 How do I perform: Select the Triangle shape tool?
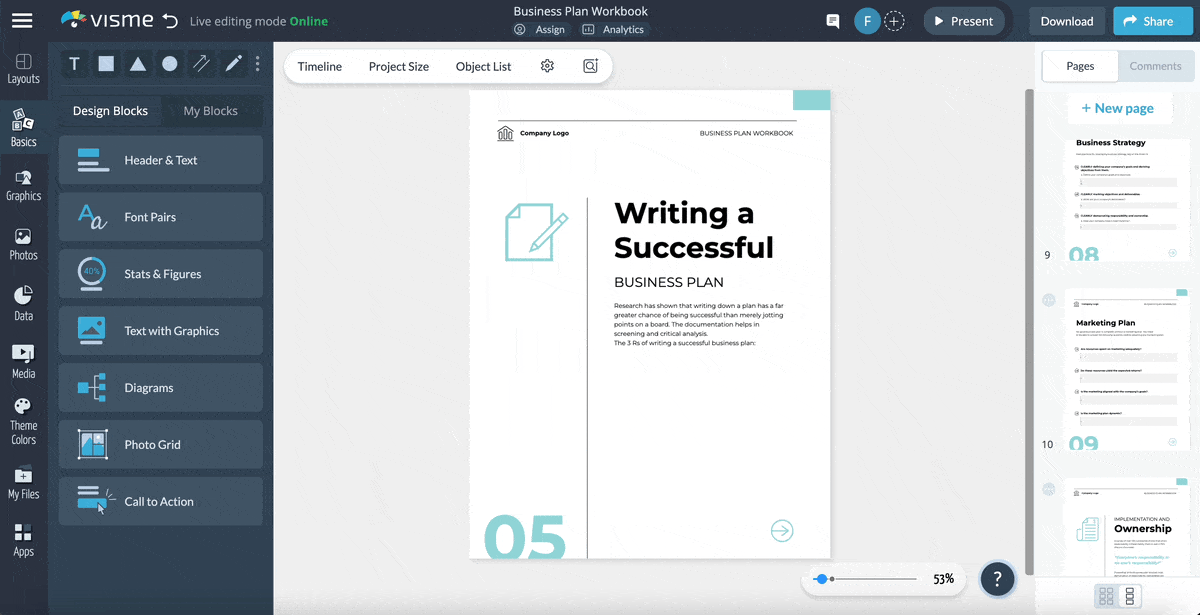[x=138, y=63]
